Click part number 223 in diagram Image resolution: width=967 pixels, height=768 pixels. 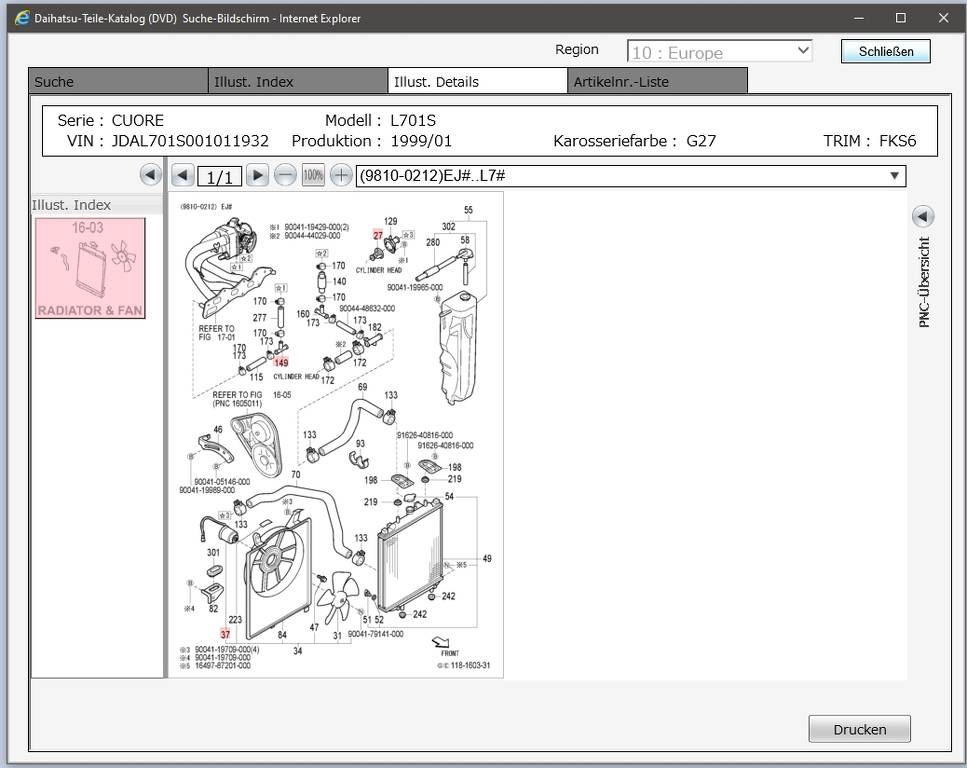click(235, 620)
